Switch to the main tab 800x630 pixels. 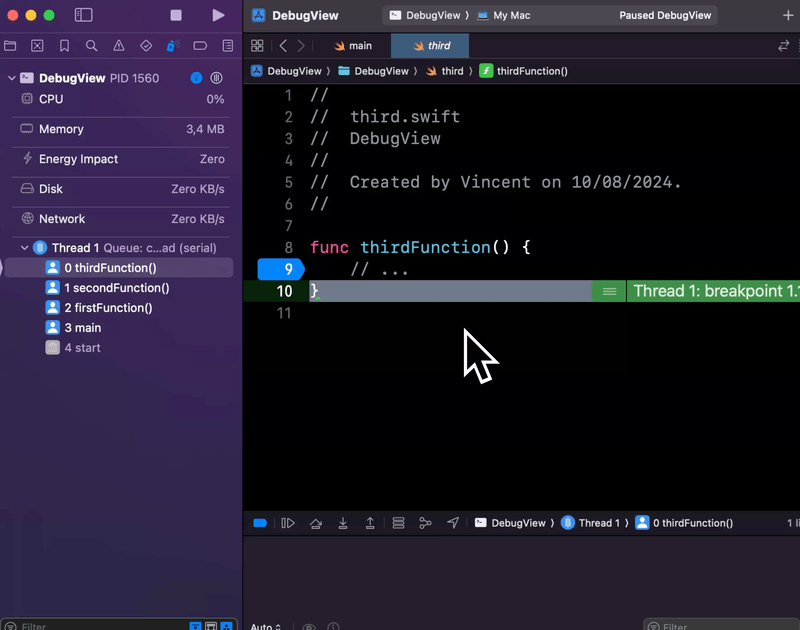click(x=353, y=46)
